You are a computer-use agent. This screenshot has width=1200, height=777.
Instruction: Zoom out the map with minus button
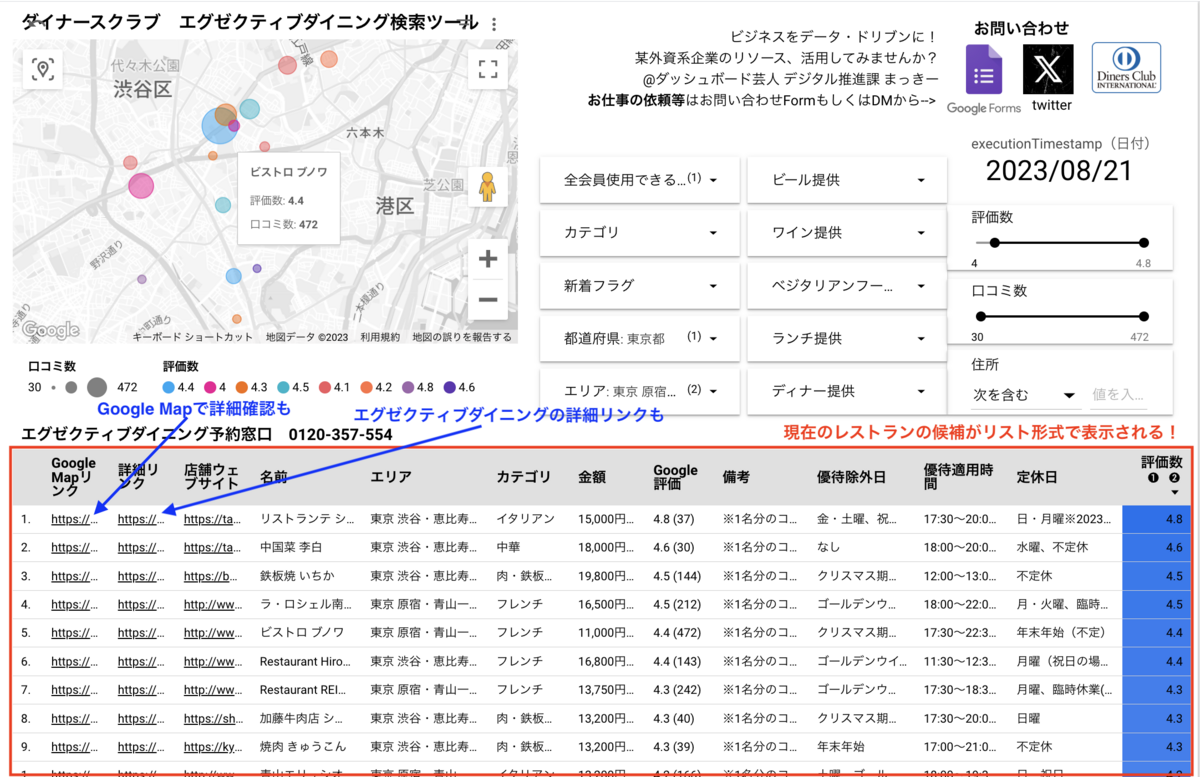487,299
